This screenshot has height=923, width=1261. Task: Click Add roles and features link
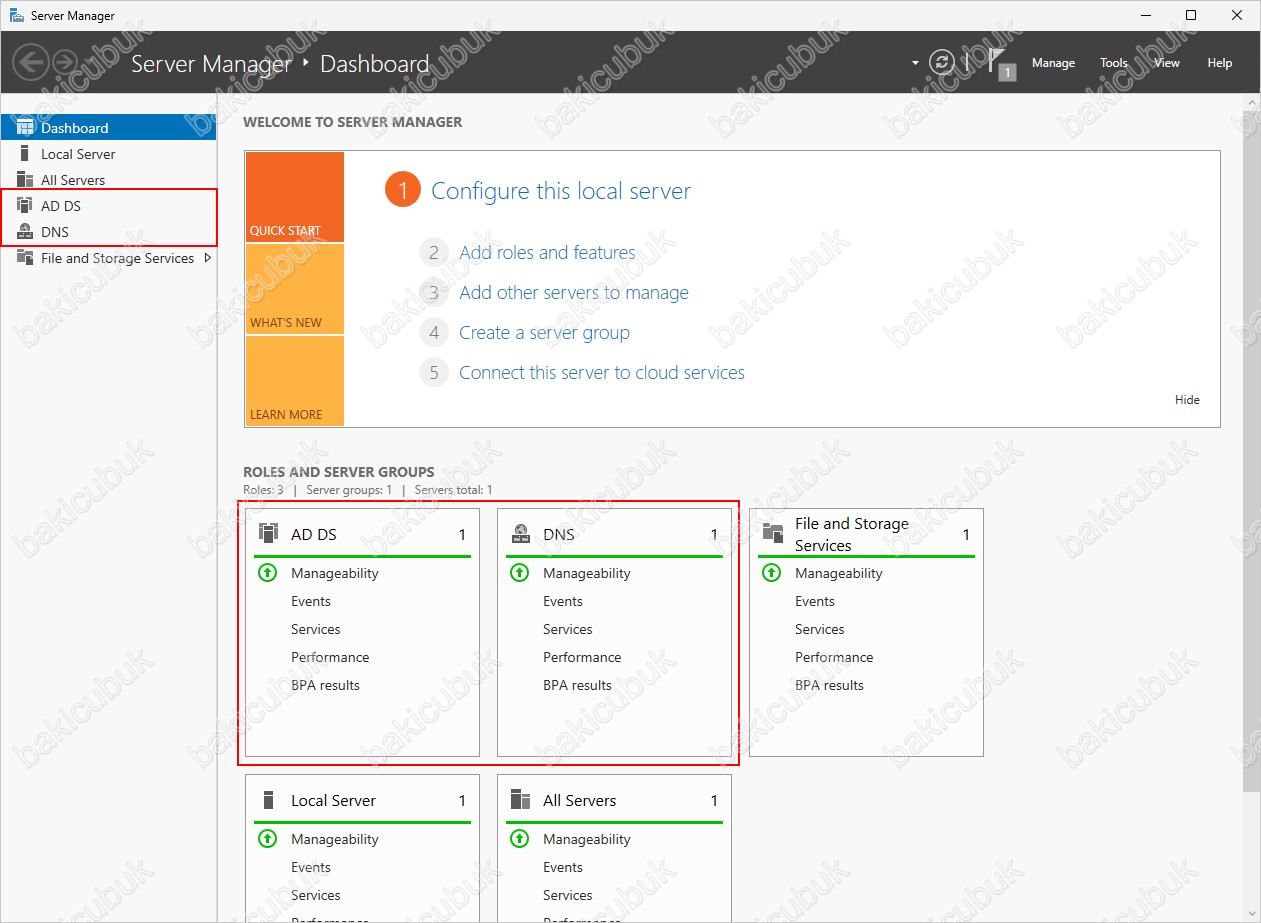click(x=547, y=253)
